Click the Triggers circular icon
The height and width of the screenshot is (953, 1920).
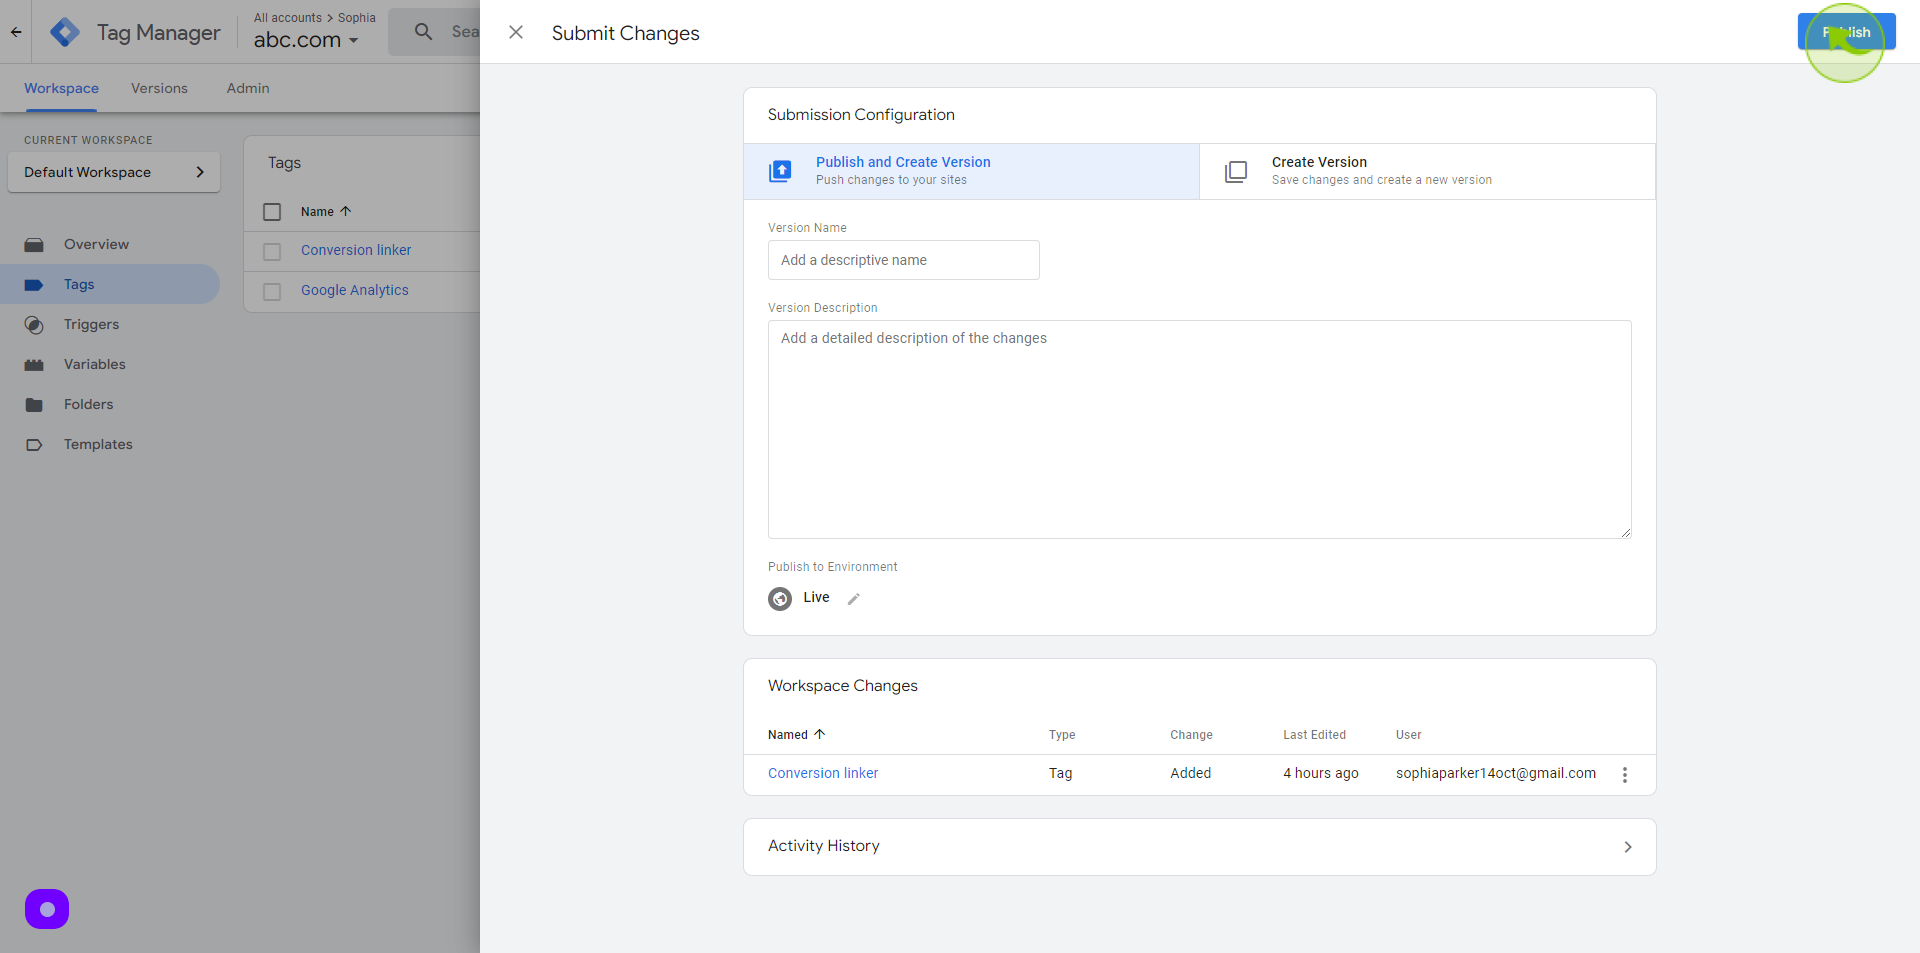pyautogui.click(x=34, y=325)
